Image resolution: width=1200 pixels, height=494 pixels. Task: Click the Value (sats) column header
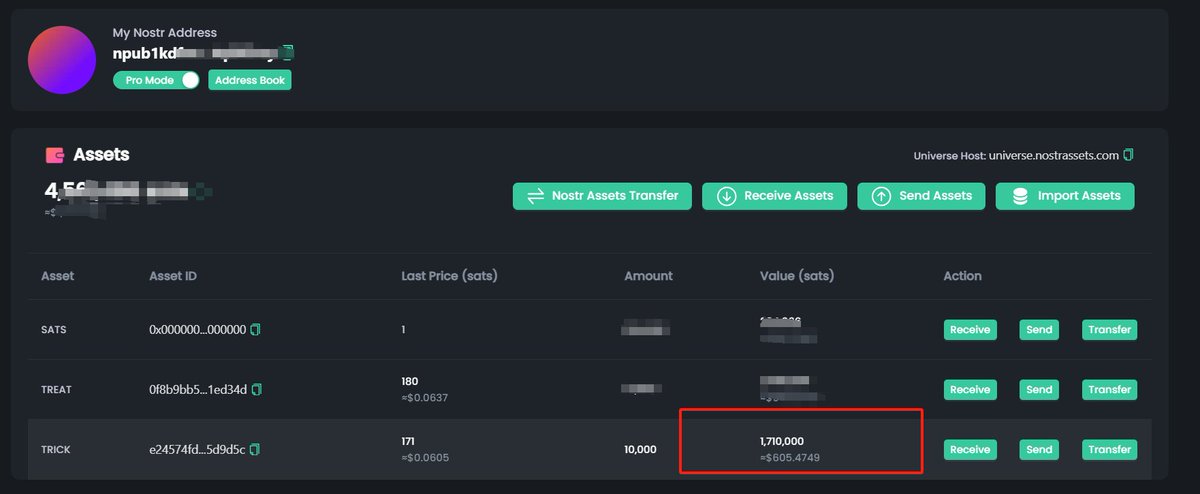797,275
